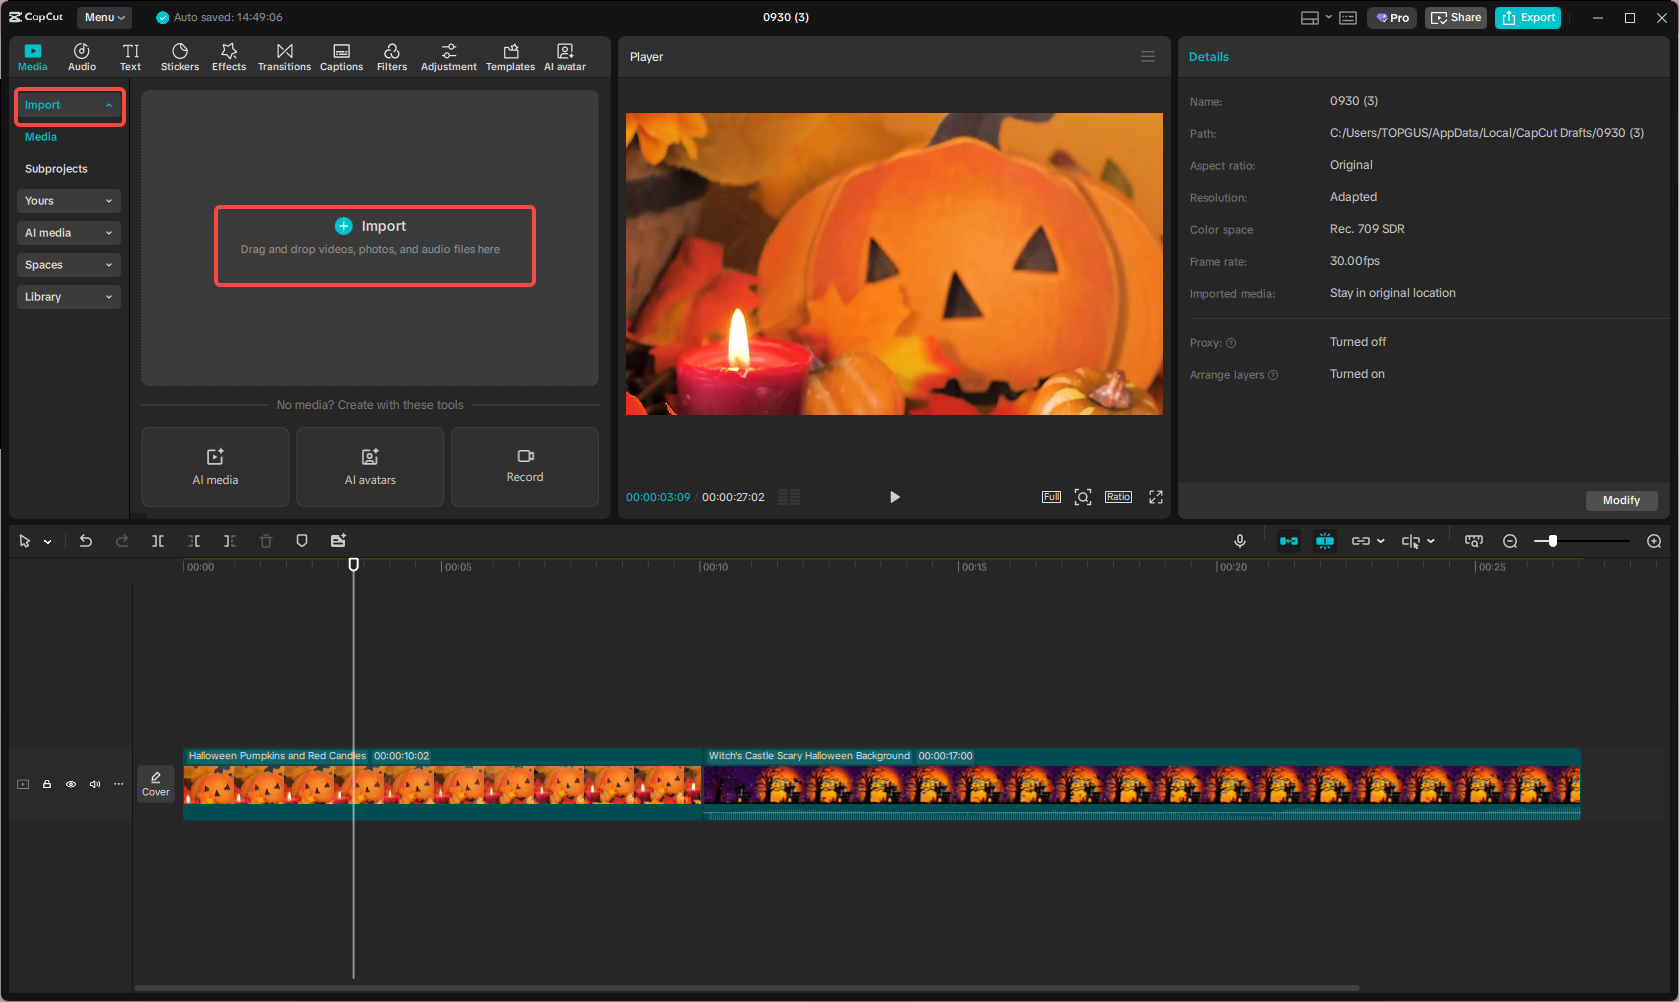Click the Undo icon above the timeline
The width and height of the screenshot is (1679, 1002).
pyautogui.click(x=86, y=541)
